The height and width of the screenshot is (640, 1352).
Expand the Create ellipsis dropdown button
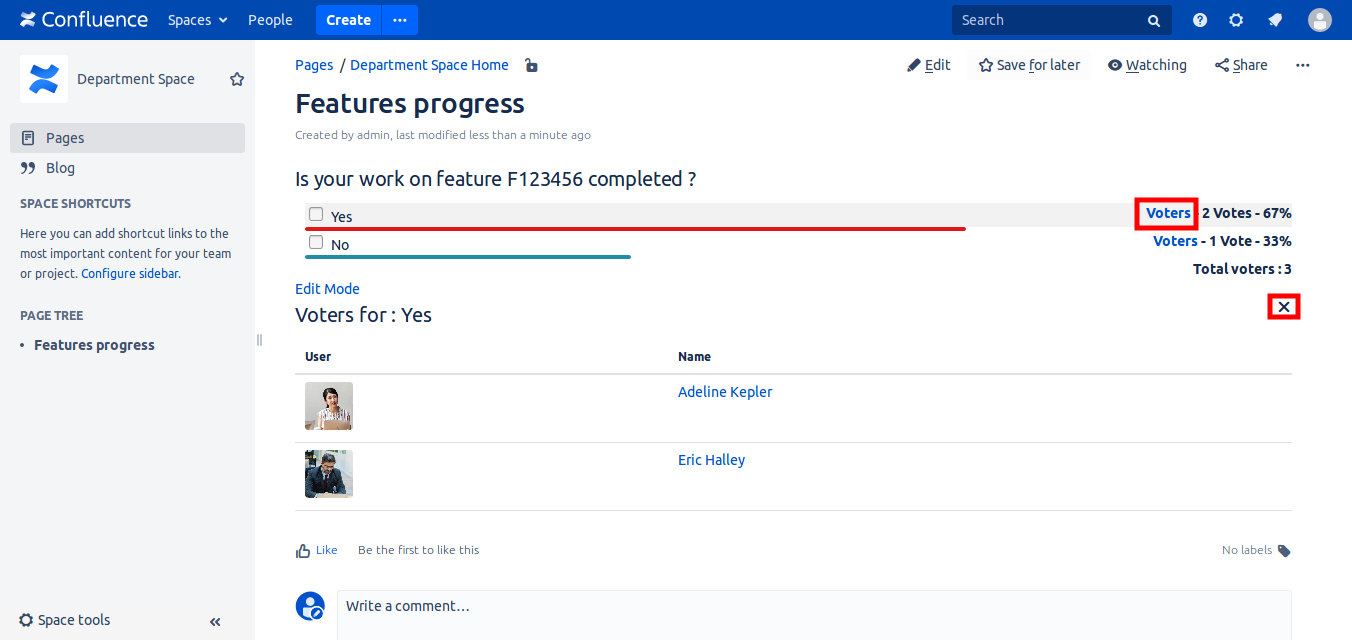(x=400, y=20)
